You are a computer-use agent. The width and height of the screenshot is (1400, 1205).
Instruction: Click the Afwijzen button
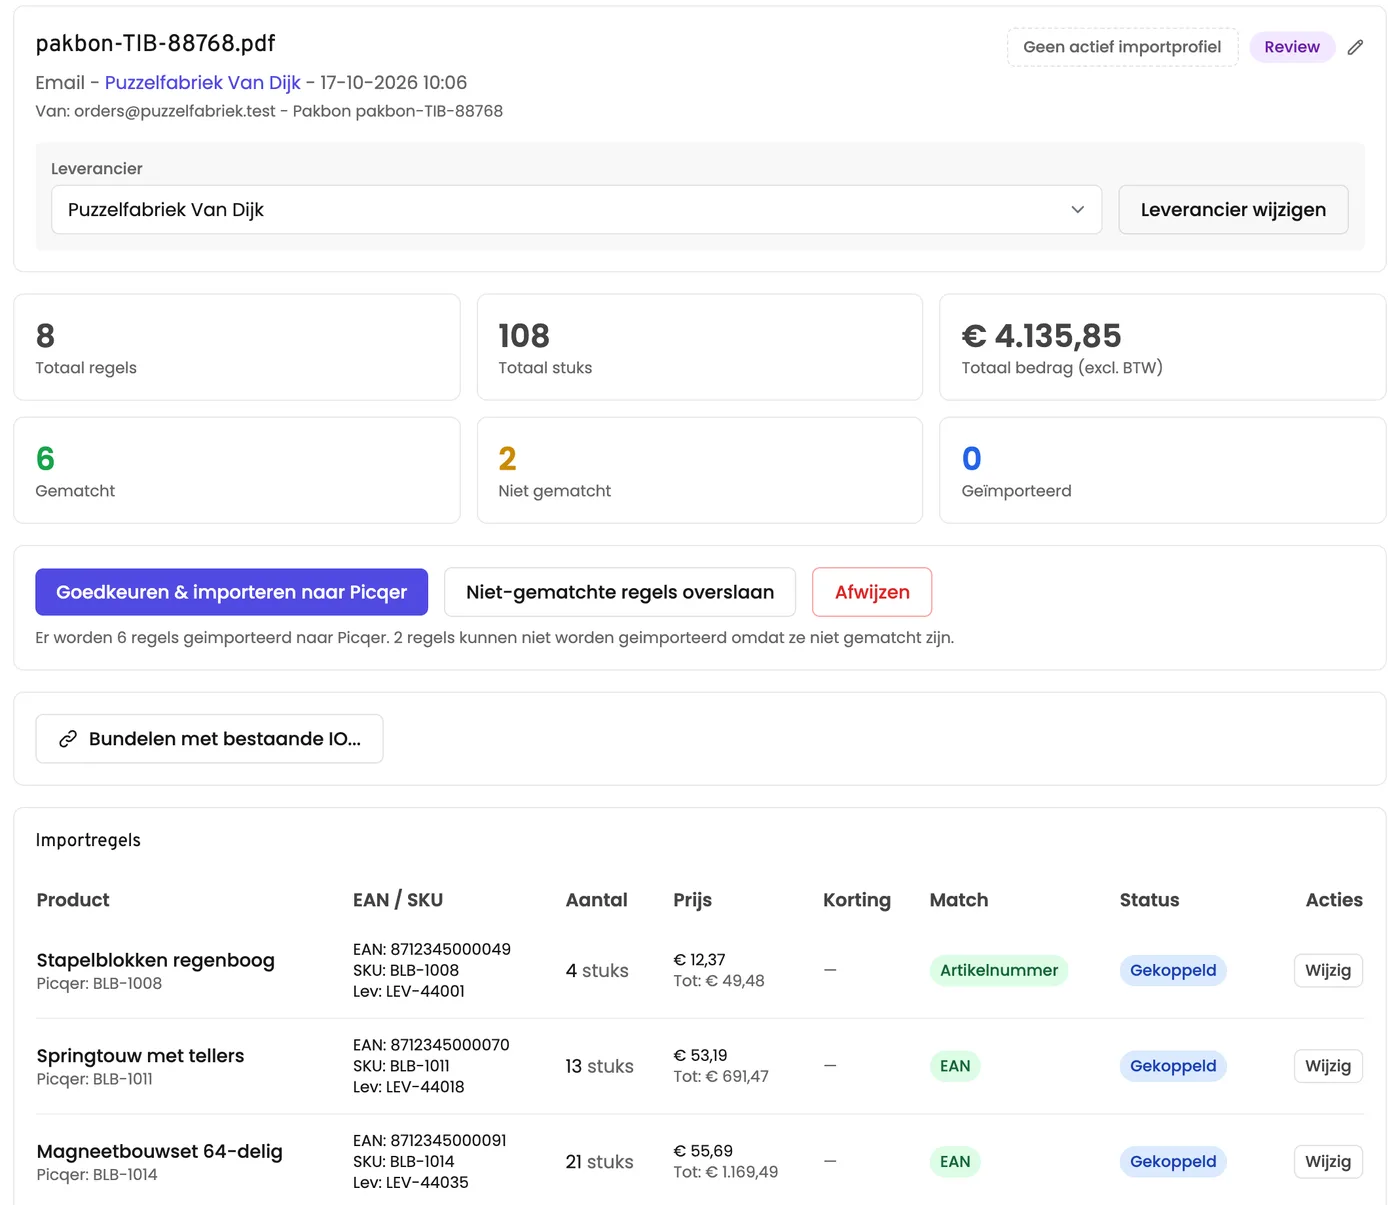coord(872,592)
